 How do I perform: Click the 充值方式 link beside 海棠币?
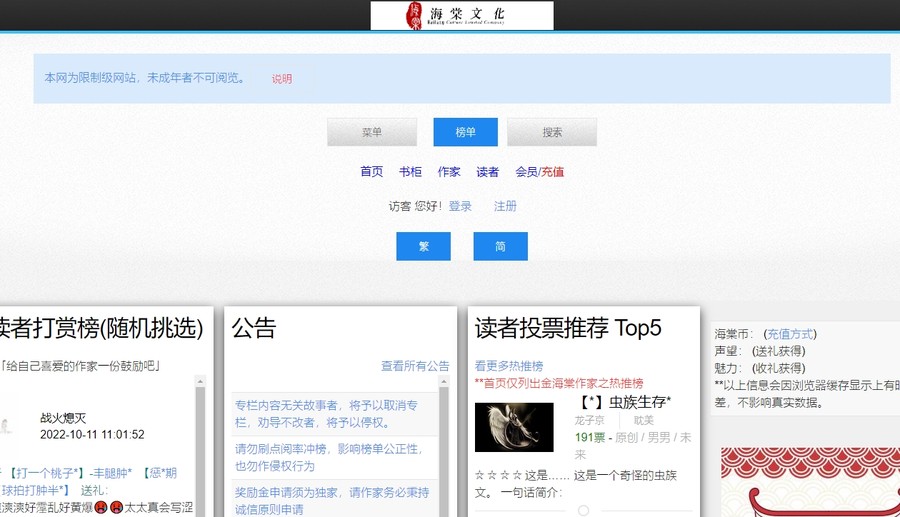[x=790, y=334]
